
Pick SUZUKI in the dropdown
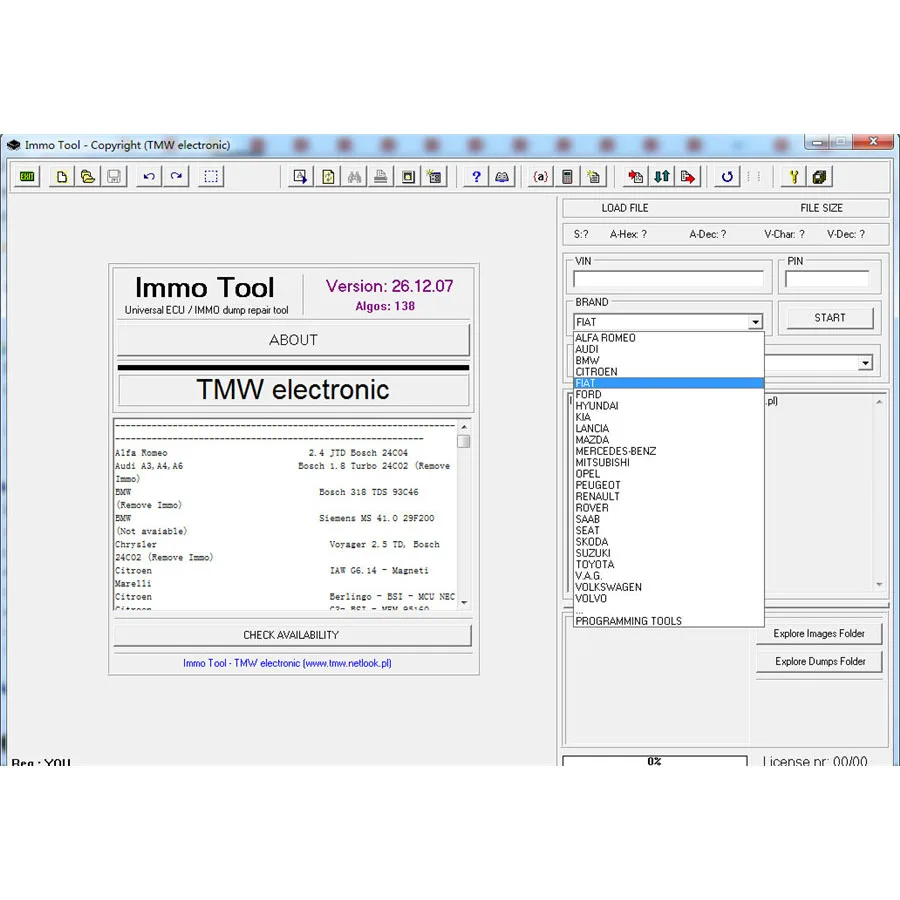pyautogui.click(x=669, y=553)
